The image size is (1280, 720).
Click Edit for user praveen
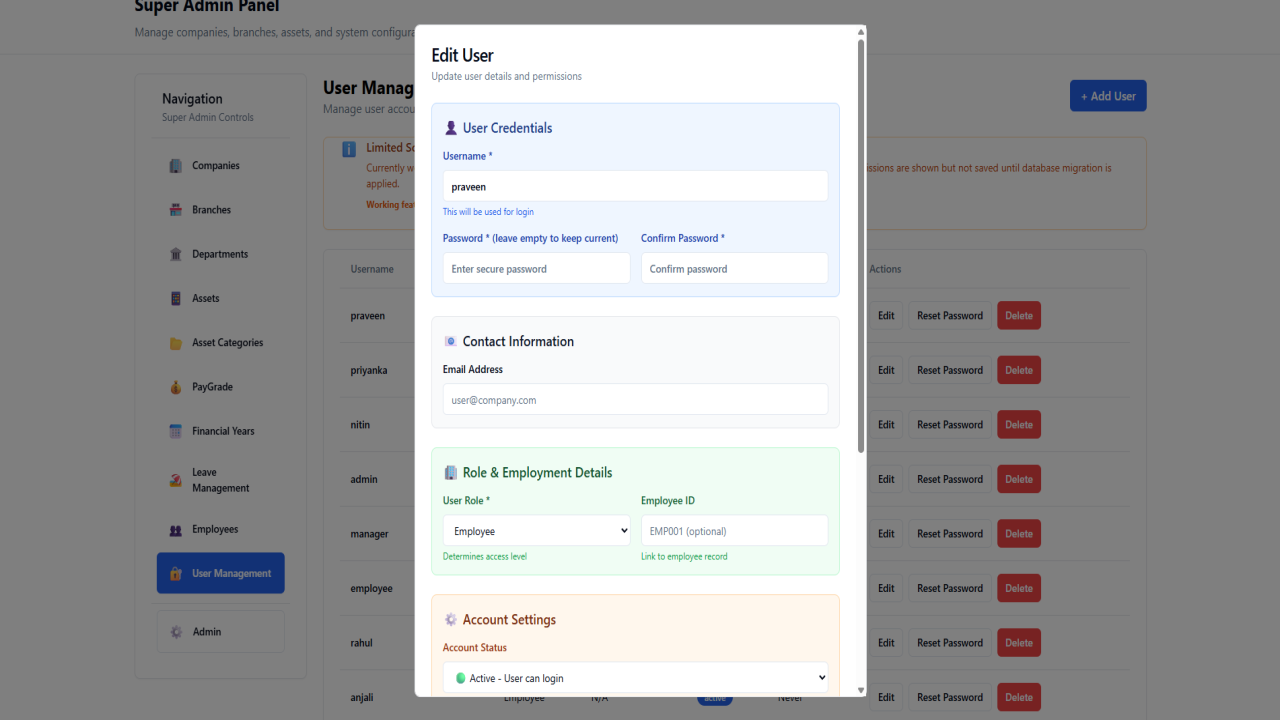tap(886, 316)
